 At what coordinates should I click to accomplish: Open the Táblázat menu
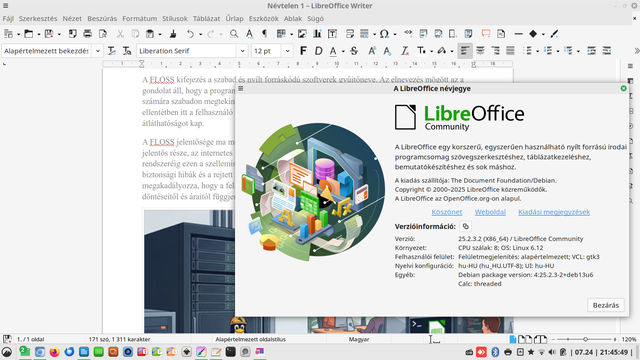click(x=206, y=18)
